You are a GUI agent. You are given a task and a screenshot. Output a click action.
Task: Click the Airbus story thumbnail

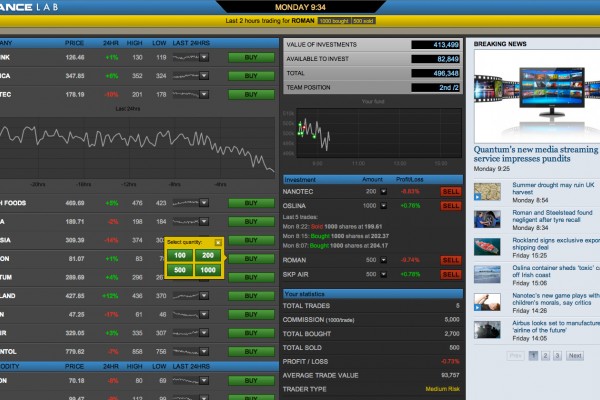pyautogui.click(x=487, y=330)
